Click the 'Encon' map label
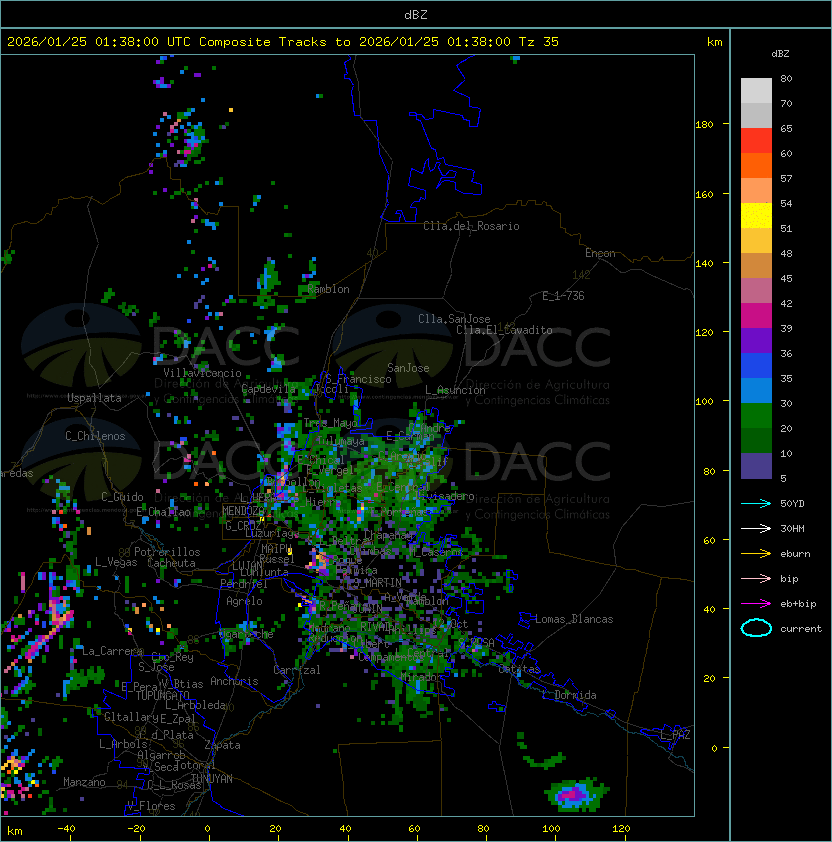 coord(600,253)
